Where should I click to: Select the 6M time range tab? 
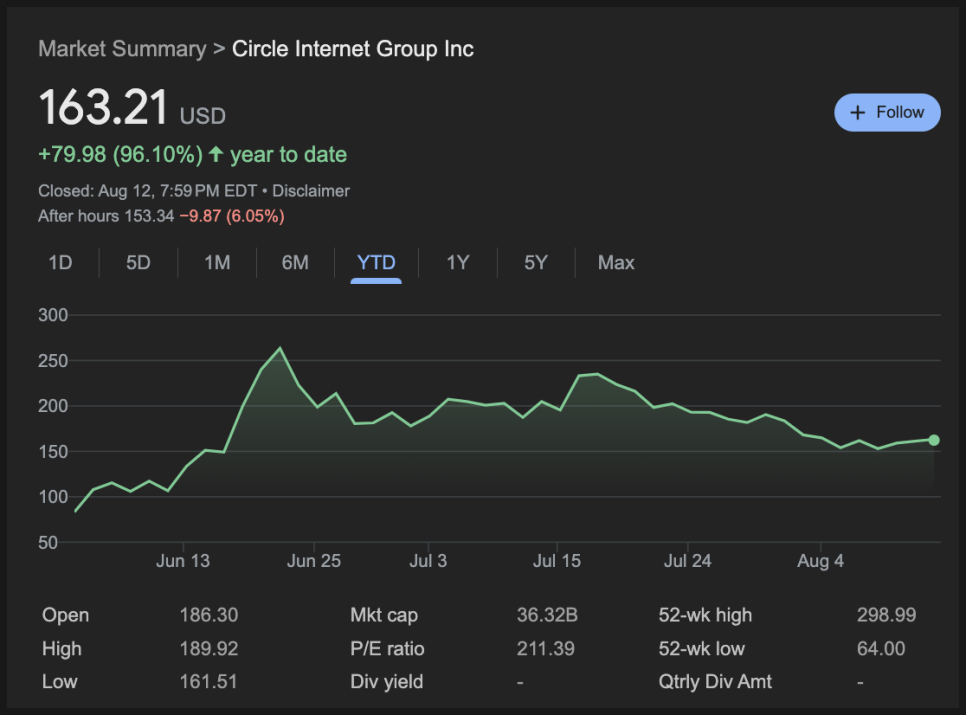pos(295,263)
